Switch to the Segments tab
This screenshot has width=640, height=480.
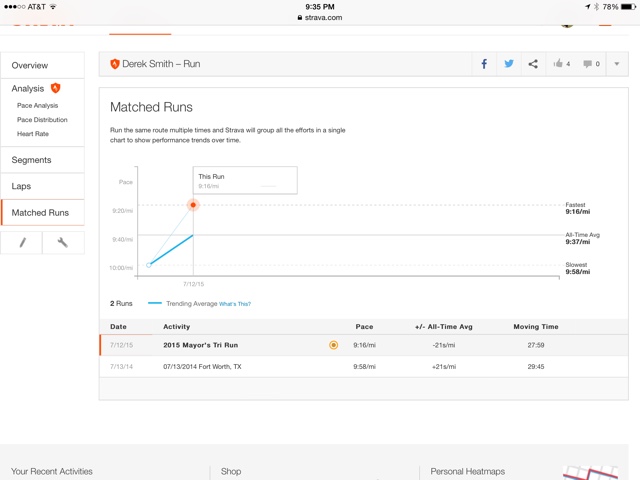31,160
